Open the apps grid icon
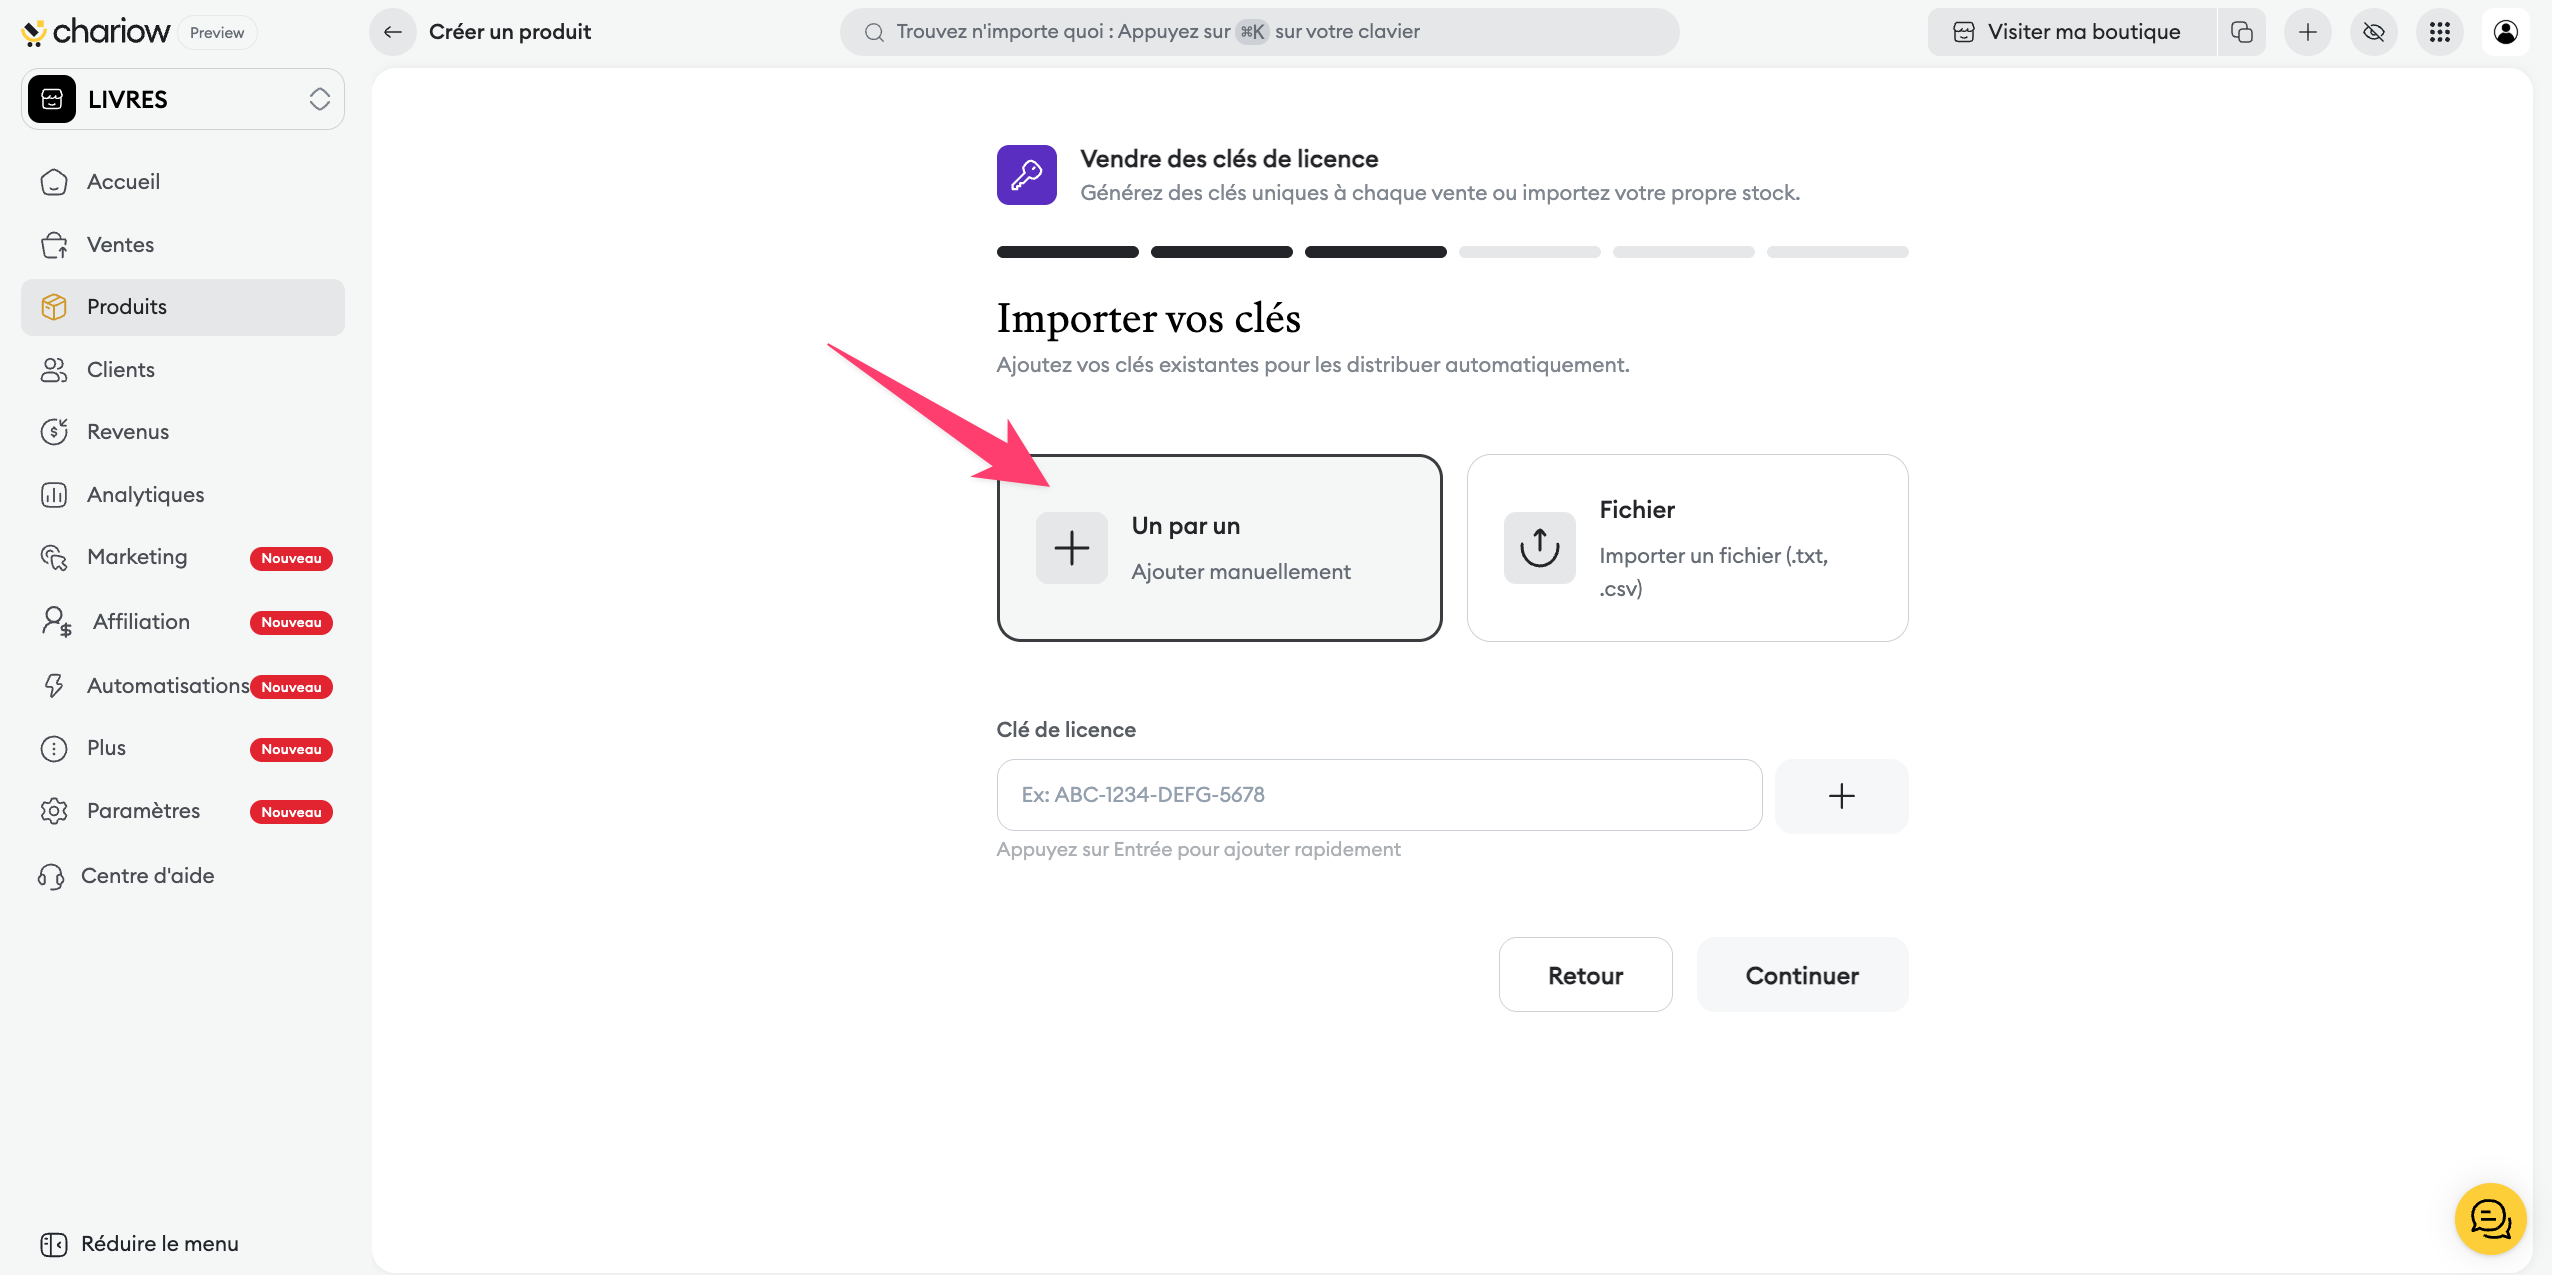2552x1275 pixels. click(2439, 32)
